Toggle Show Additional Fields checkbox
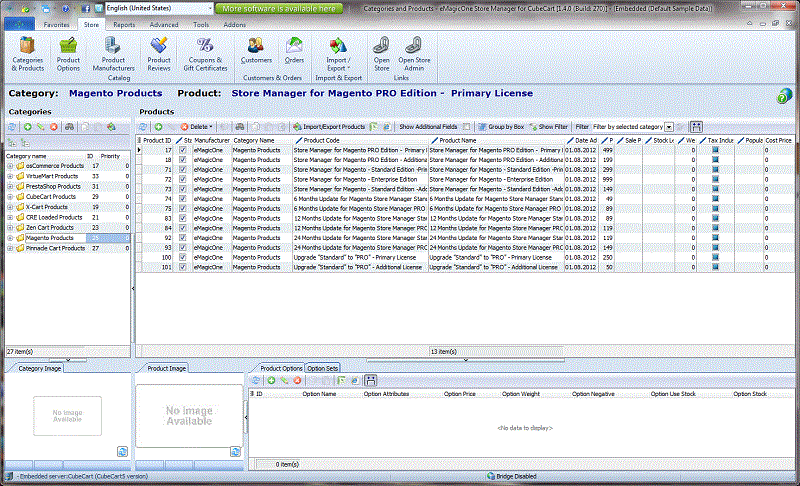 pyautogui.click(x=466, y=127)
